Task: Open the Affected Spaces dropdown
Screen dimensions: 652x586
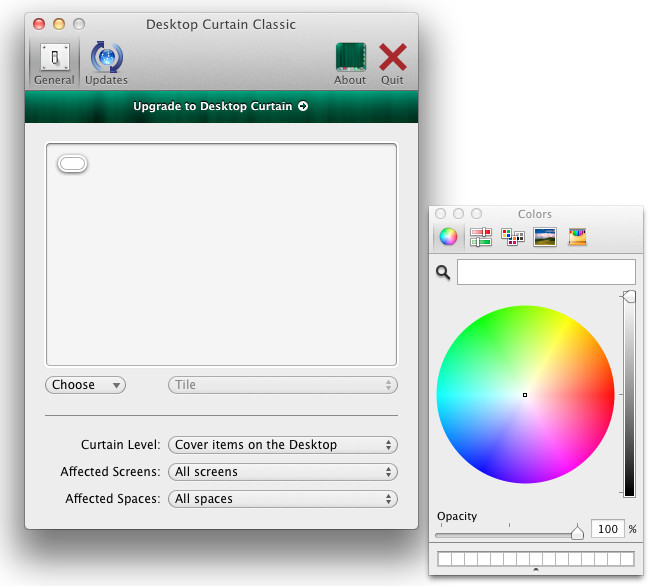Action: 283,498
